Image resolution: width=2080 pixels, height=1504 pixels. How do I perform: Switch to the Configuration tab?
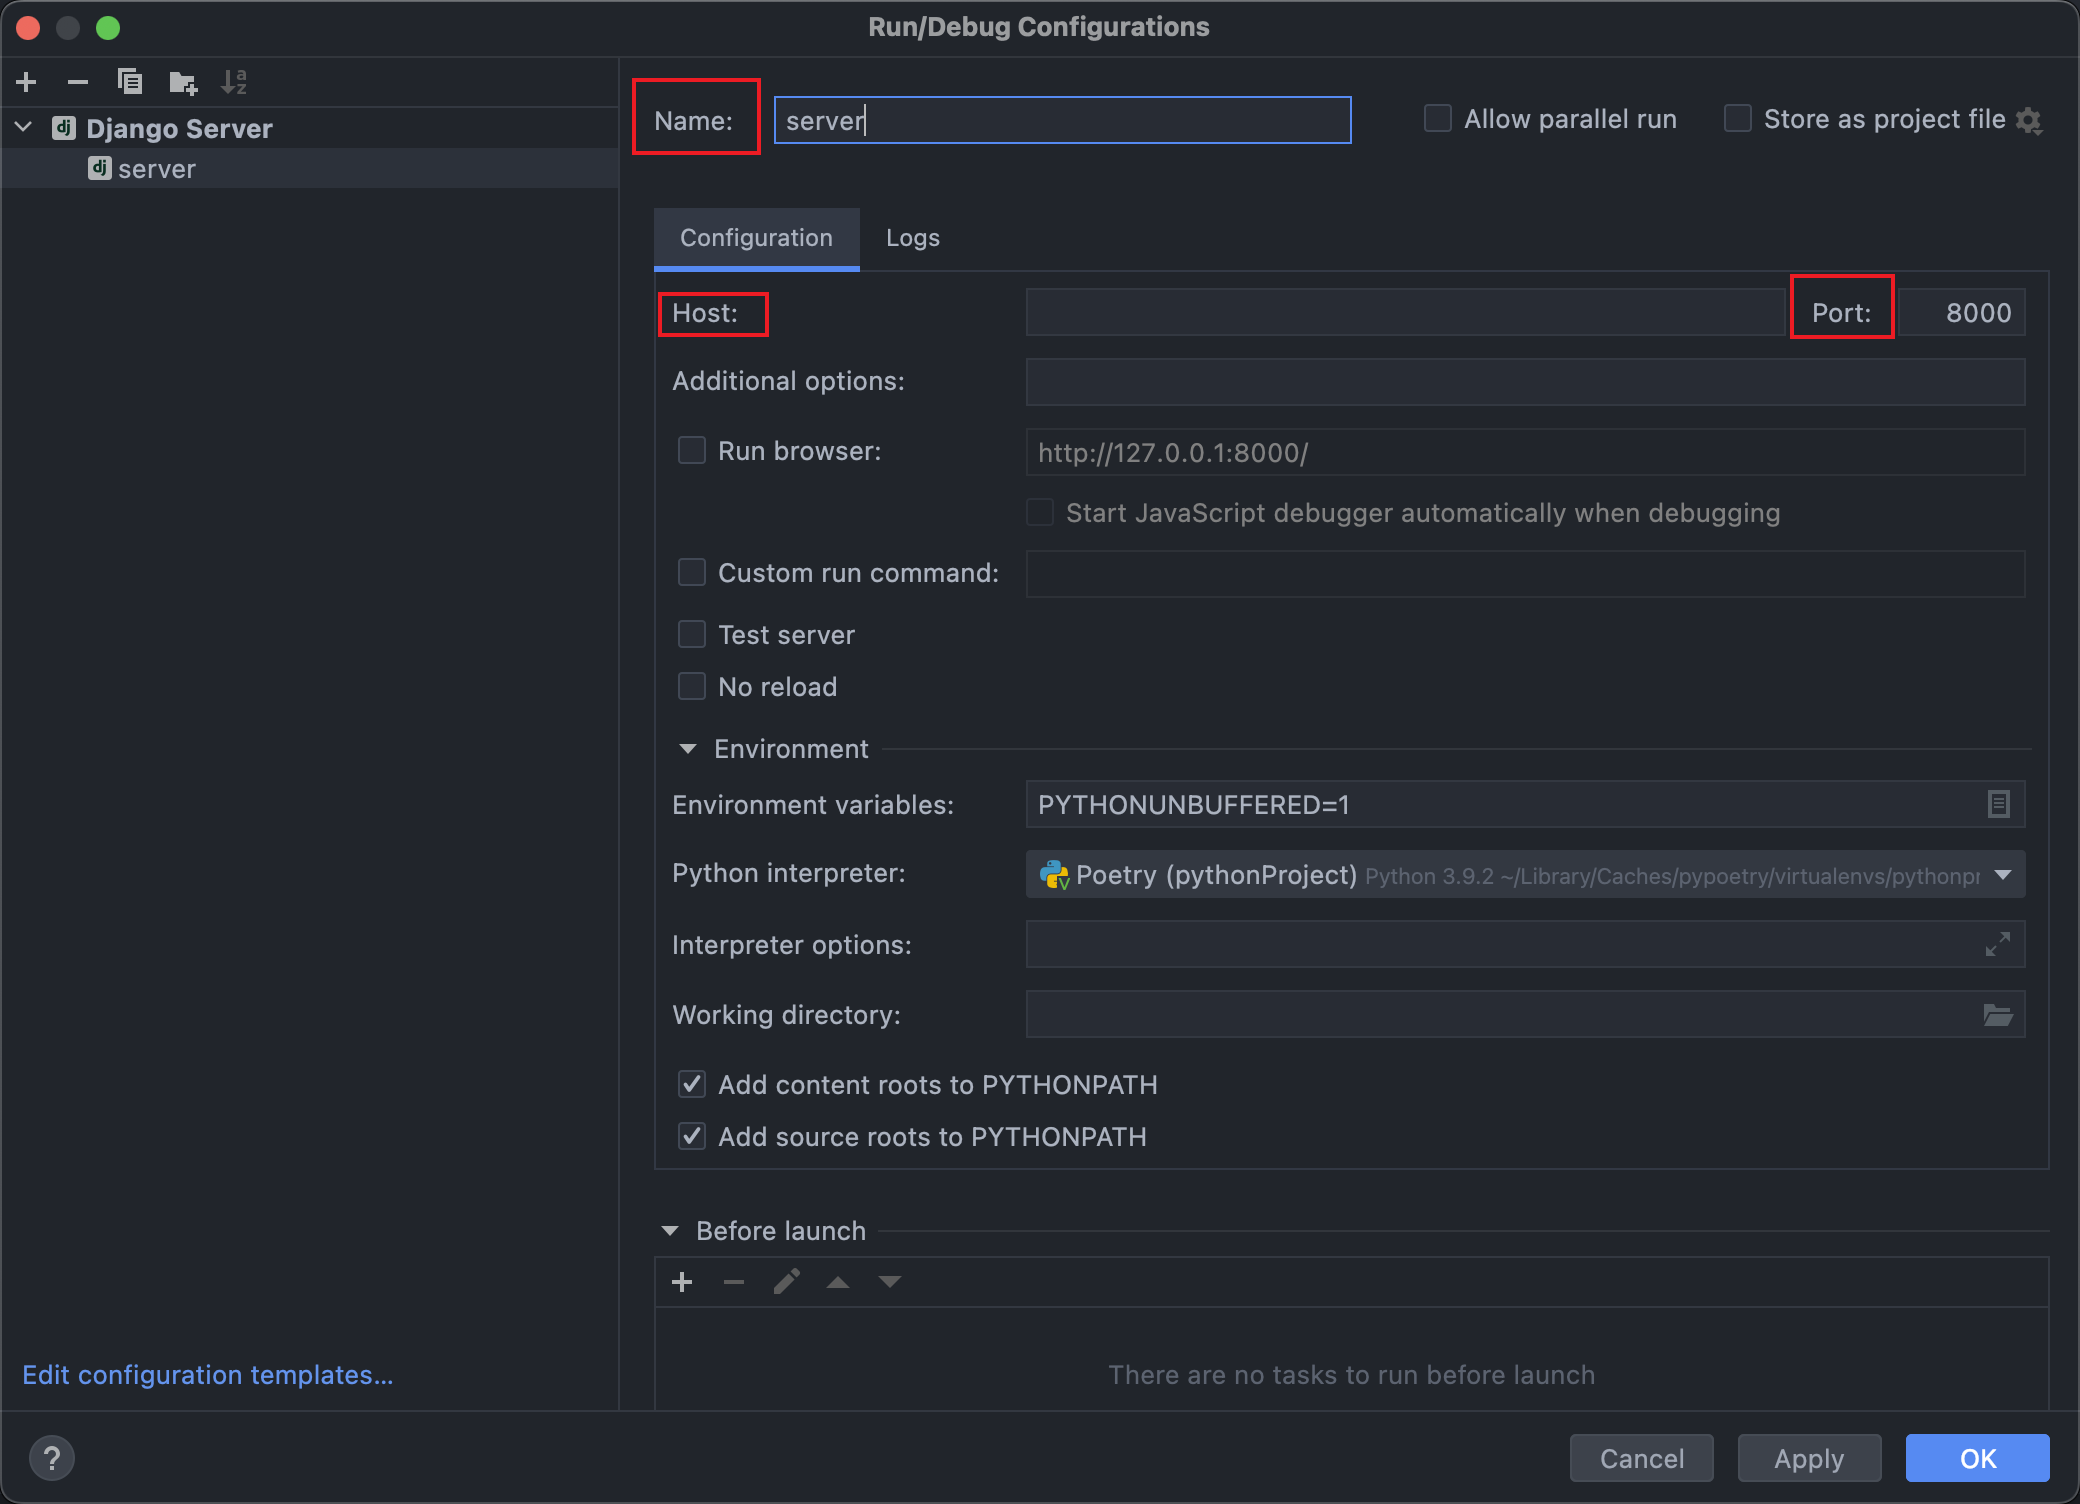click(x=757, y=238)
